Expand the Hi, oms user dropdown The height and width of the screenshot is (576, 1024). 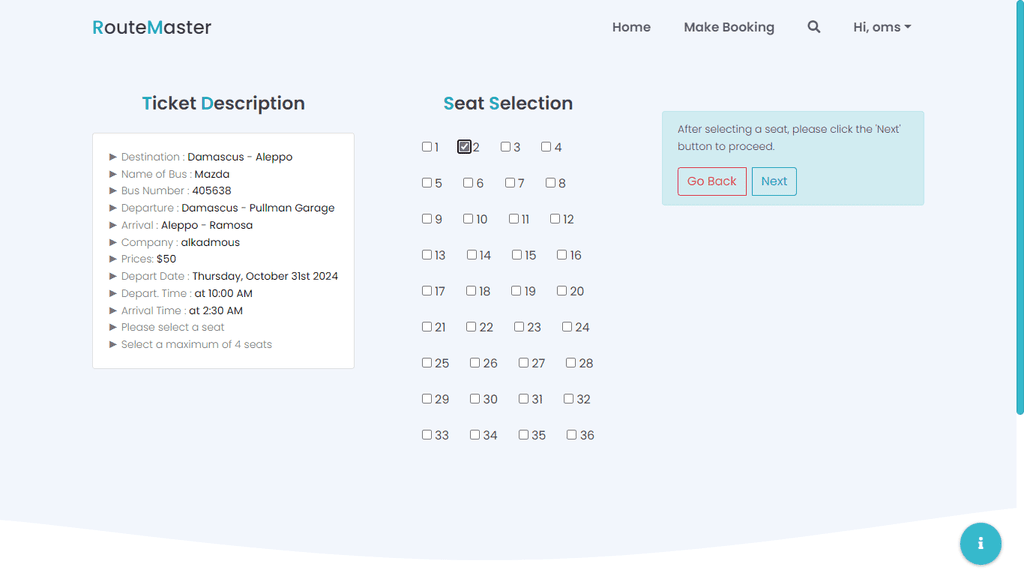click(882, 27)
